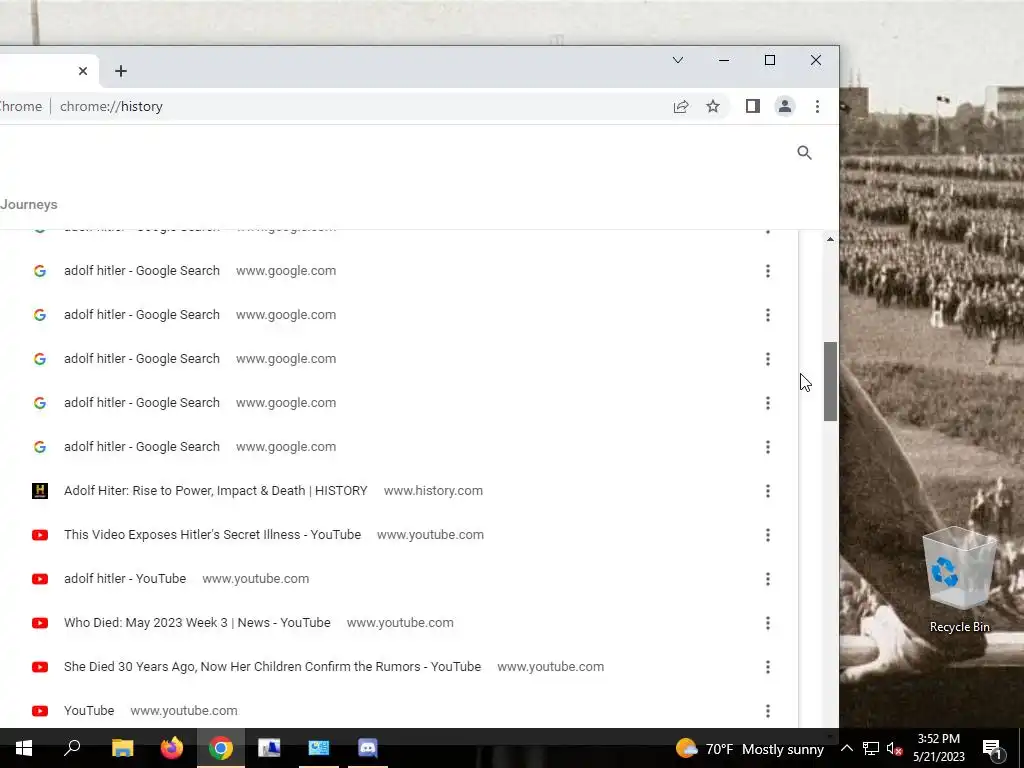Viewport: 1024px width, 768px height.
Task: Click YouTube favicon beside She Died 30 Years Ago
Action: pyautogui.click(x=40, y=667)
